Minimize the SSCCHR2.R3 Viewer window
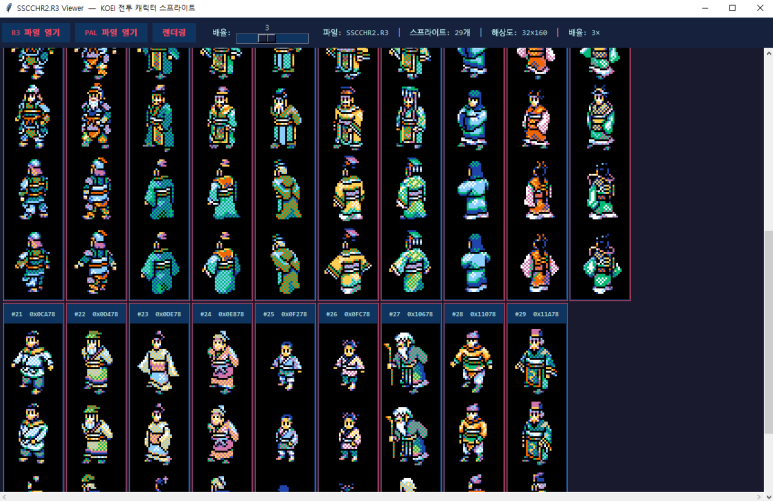Viewport: 773px width, 501px height. 705,8
